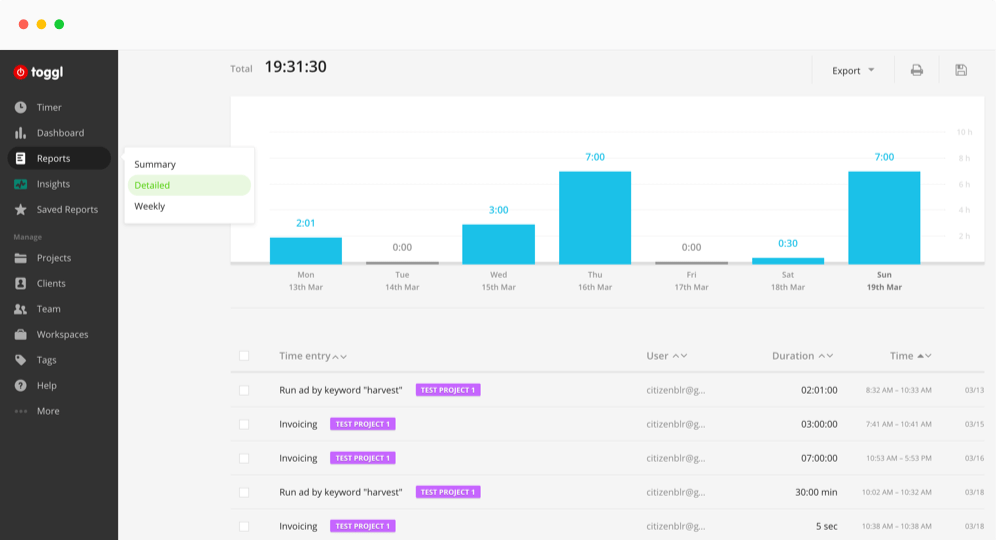996x540 pixels.
Task: Open Tags using the tag icon
Action: pos(20,360)
